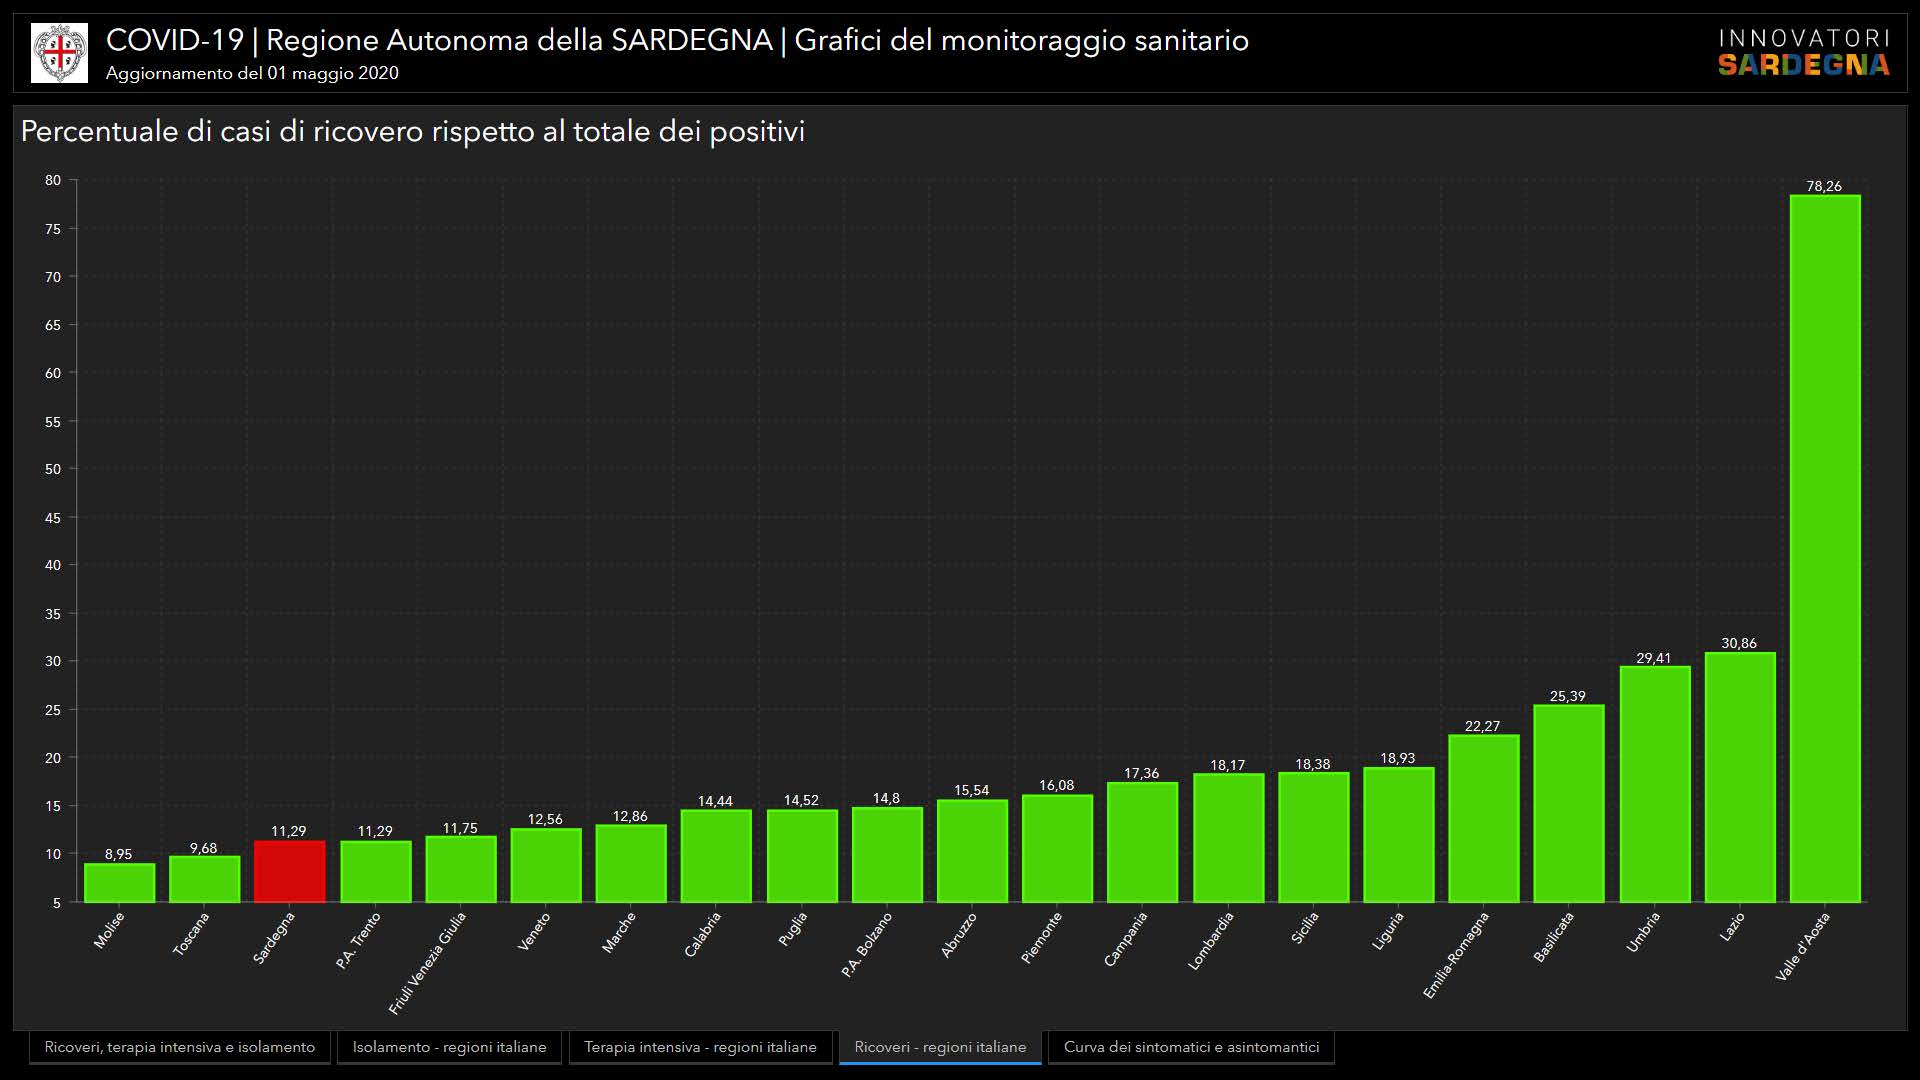This screenshot has width=1920, height=1080.
Task: Click the Innovatori Sardegna logo
Action: pos(1803,53)
